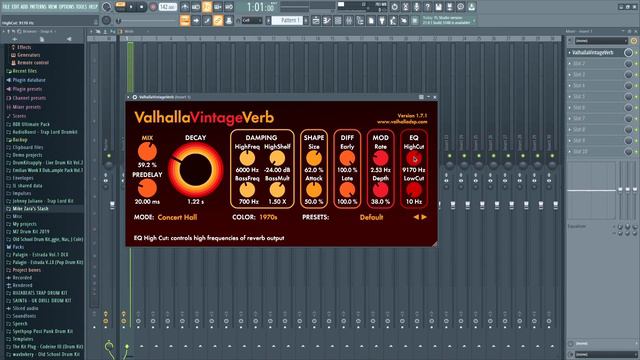The width and height of the screenshot is (640, 360).
Task: Expand ValhallaVintageVerb slot arrow menu
Action: 569,53
